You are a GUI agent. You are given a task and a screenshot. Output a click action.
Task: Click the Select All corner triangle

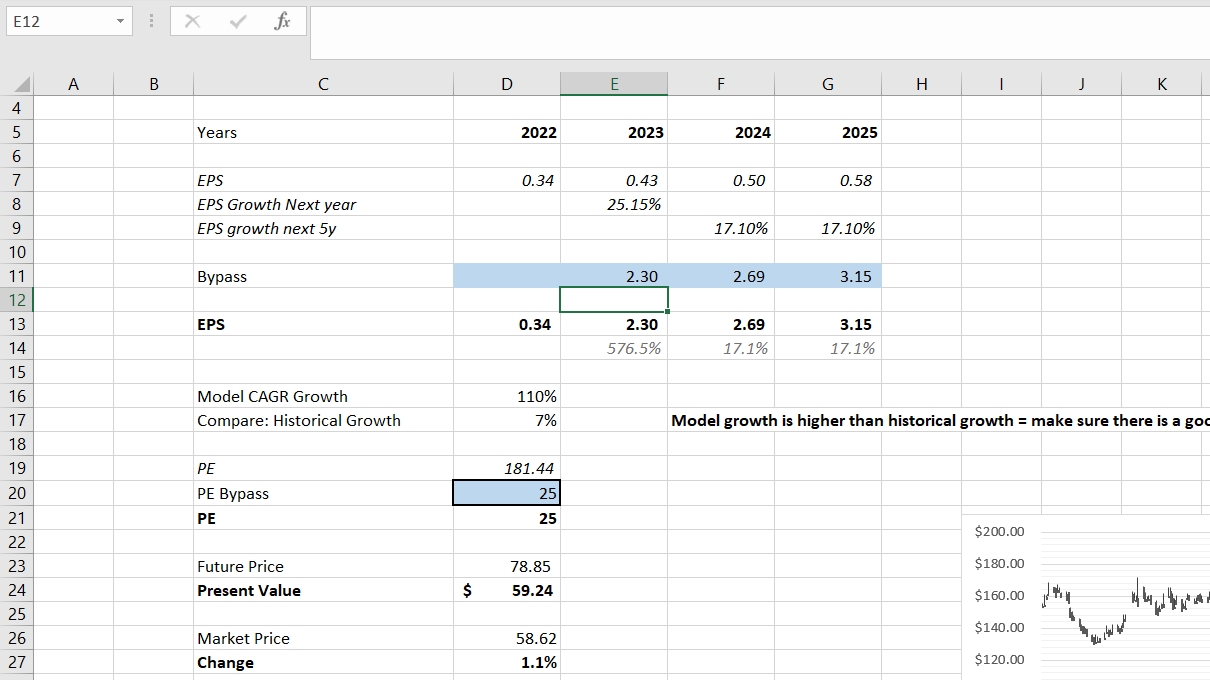coord(22,85)
